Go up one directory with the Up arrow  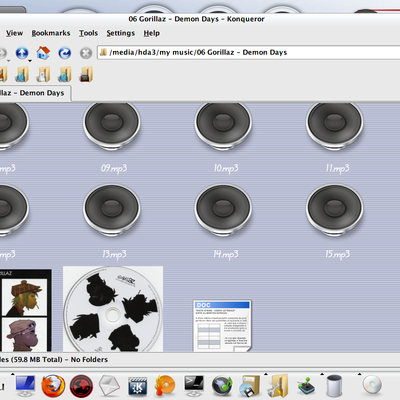[x=22, y=53]
